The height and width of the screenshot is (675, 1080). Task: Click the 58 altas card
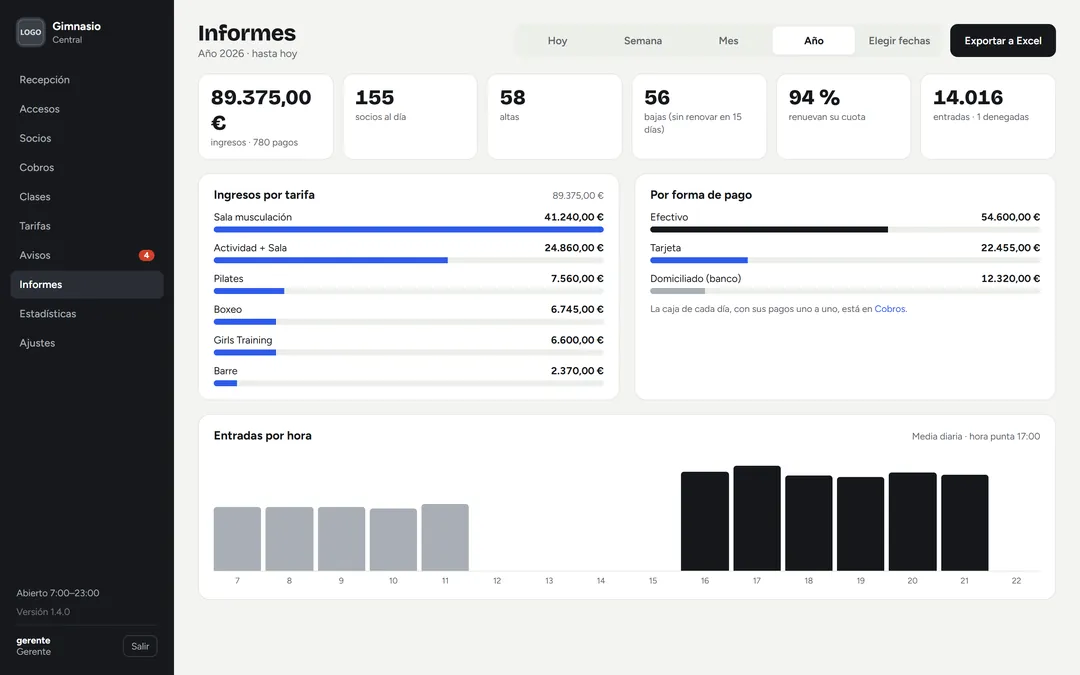pyautogui.click(x=554, y=116)
